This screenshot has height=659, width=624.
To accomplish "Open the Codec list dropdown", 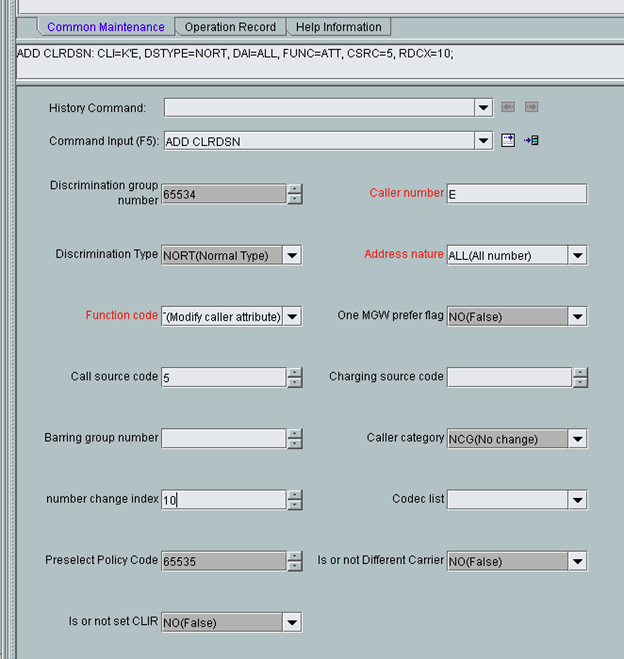I will [x=577, y=500].
